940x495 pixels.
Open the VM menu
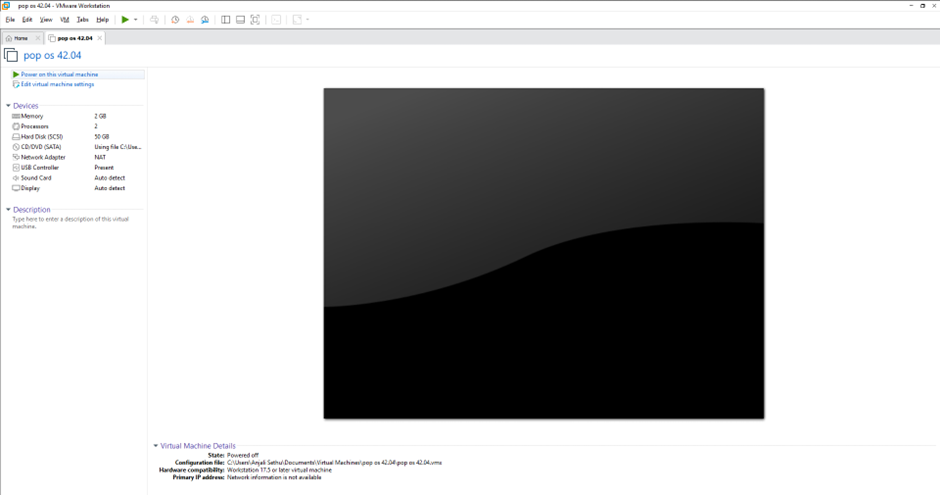pyautogui.click(x=65, y=19)
